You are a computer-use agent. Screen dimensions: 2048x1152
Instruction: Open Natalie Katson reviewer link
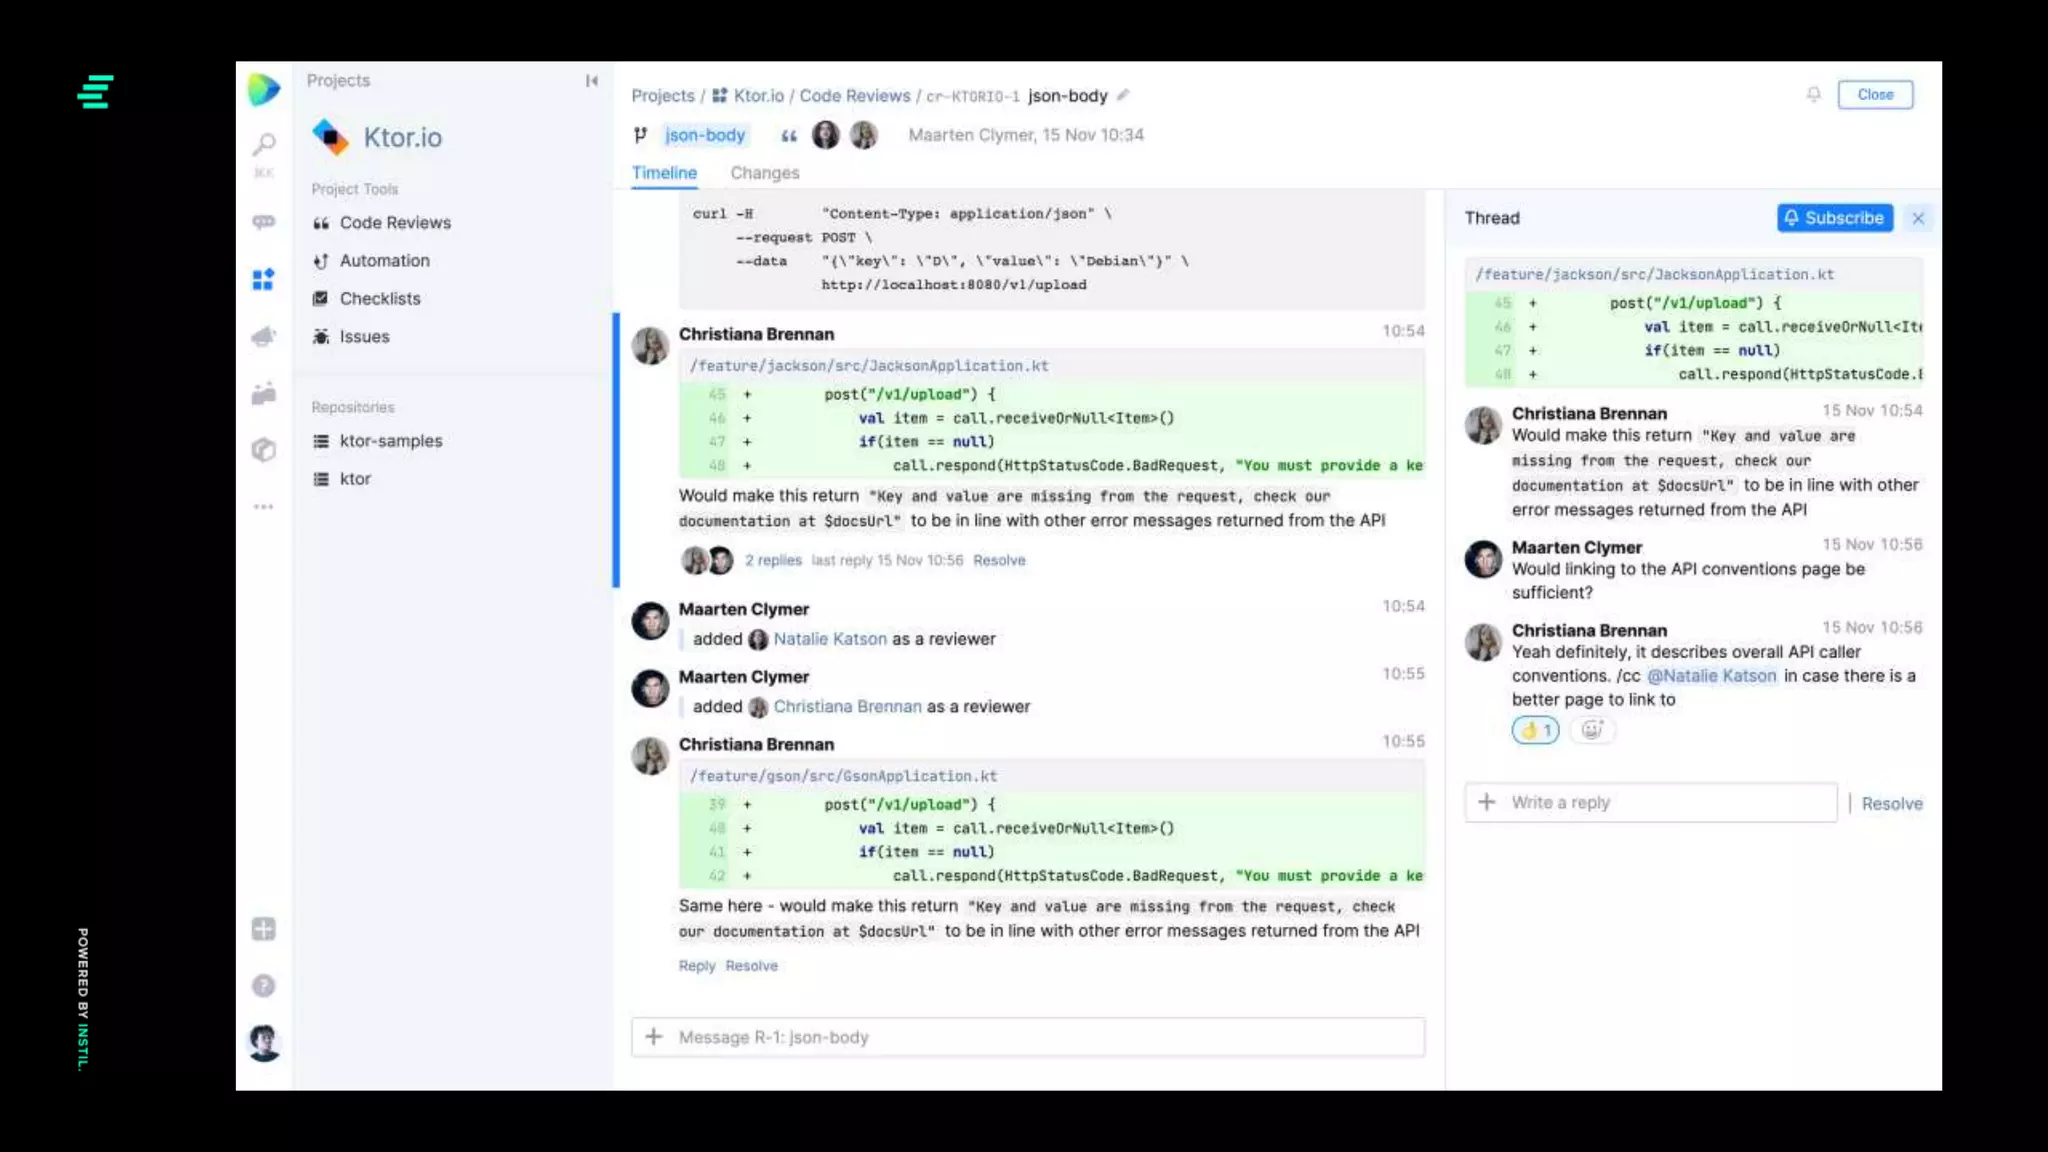pyautogui.click(x=829, y=639)
